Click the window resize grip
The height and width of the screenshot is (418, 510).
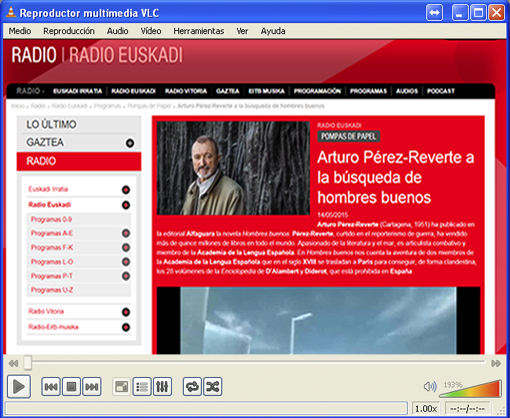[x=501, y=412]
